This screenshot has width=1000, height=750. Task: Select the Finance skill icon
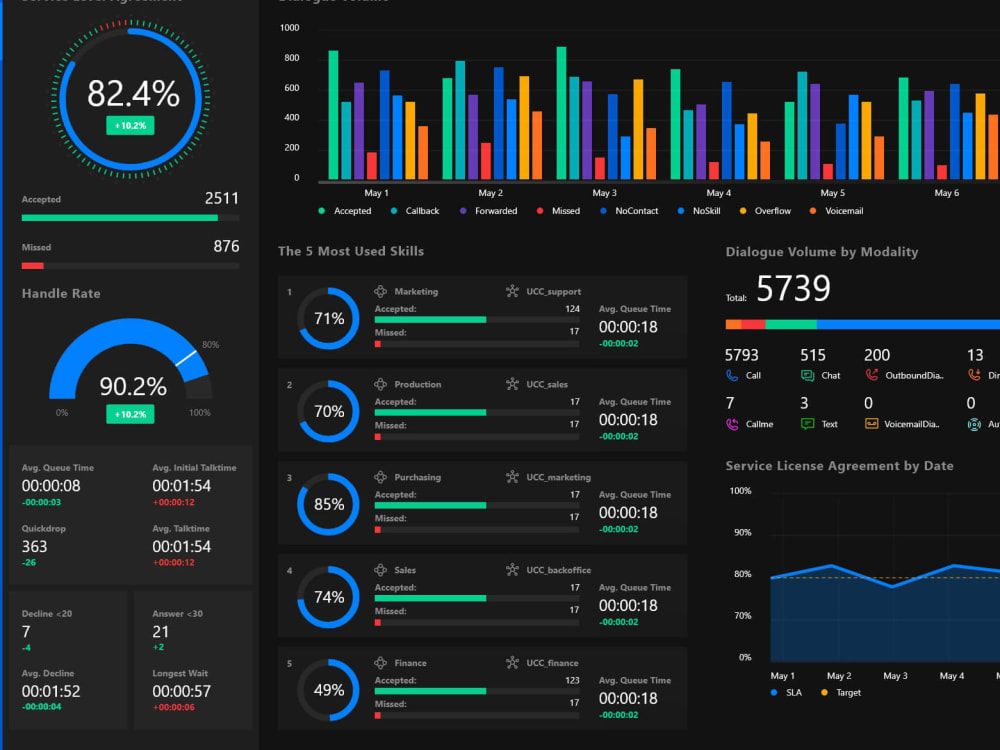(x=381, y=663)
